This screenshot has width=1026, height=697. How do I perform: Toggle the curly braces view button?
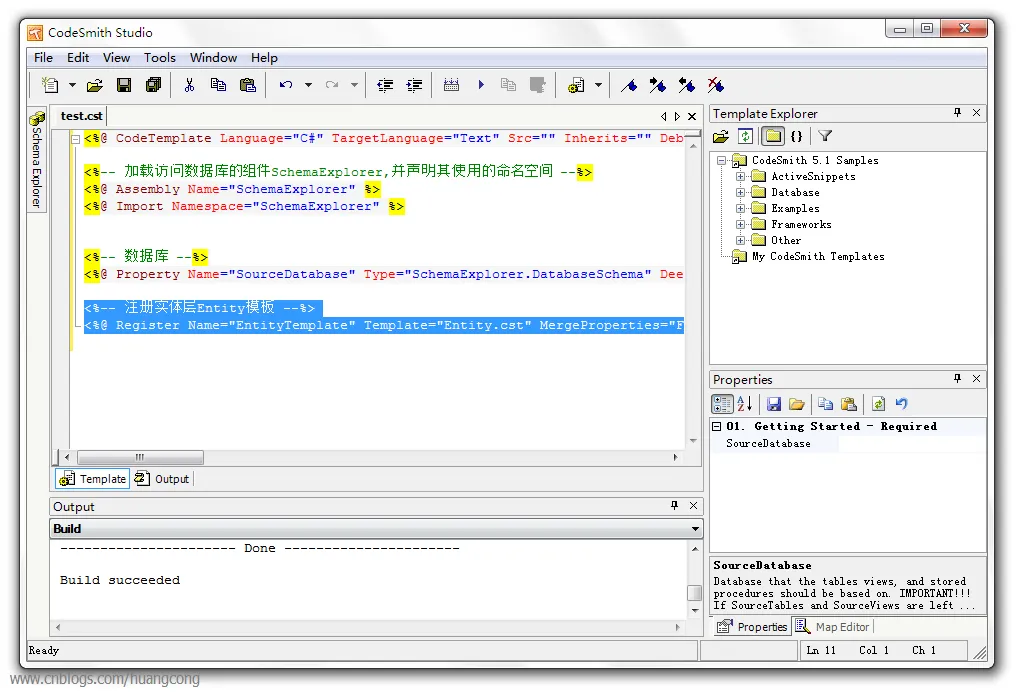(796, 136)
